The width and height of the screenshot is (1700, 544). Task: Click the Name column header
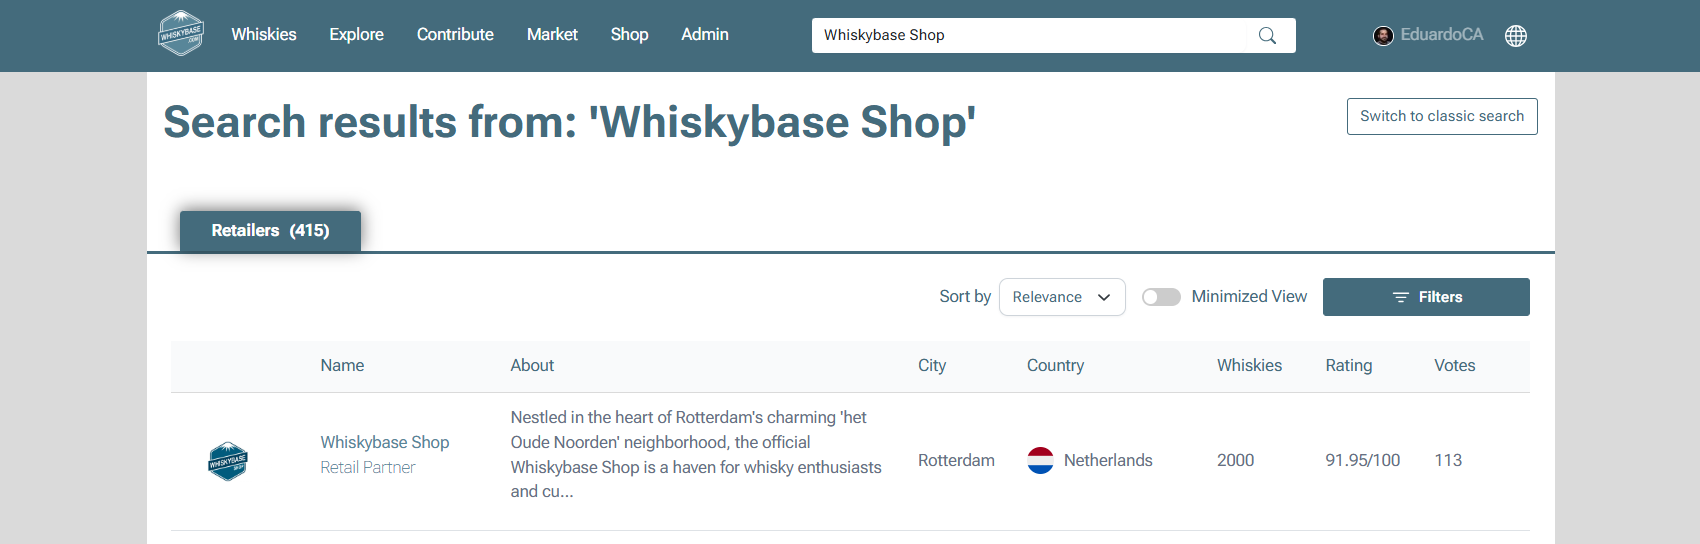tap(342, 366)
